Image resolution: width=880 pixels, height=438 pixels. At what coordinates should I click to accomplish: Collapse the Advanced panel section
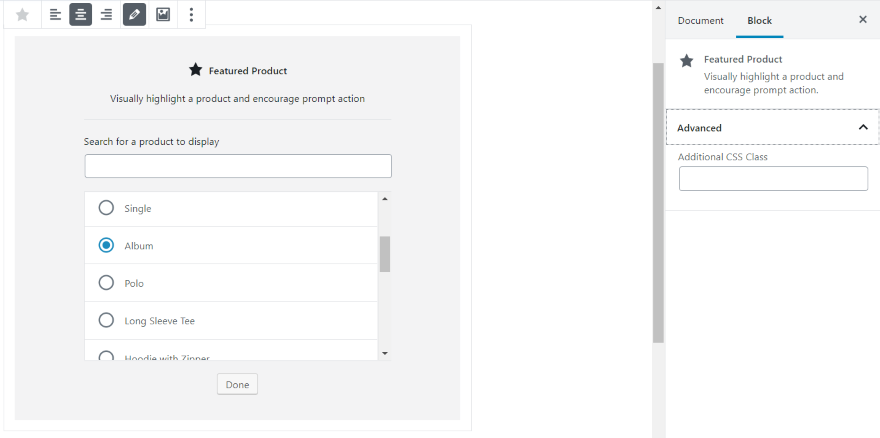pos(863,128)
